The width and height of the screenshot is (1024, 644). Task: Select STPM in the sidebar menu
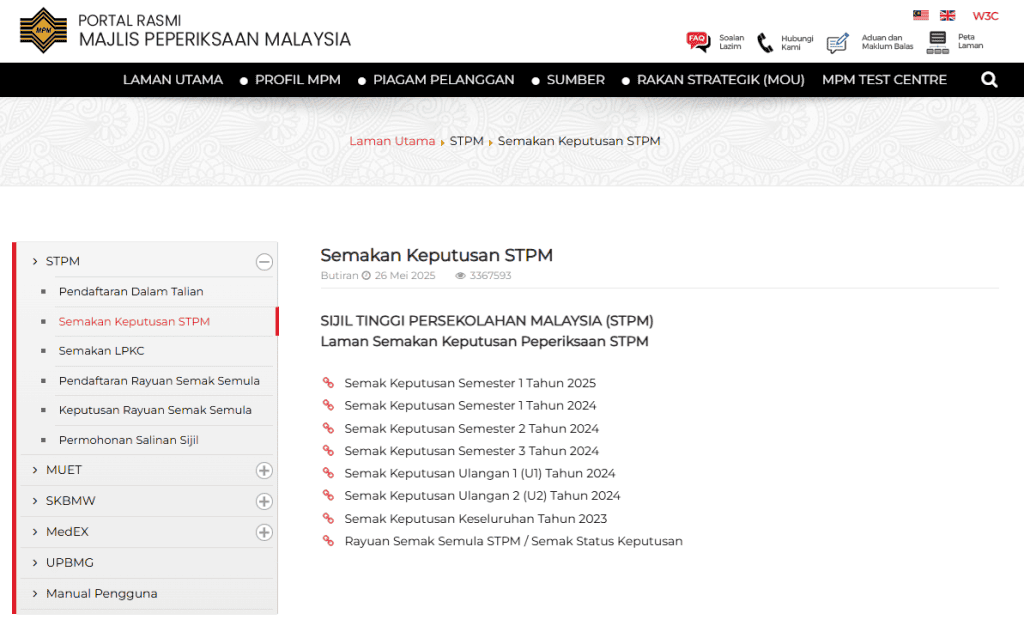pyautogui.click(x=63, y=261)
